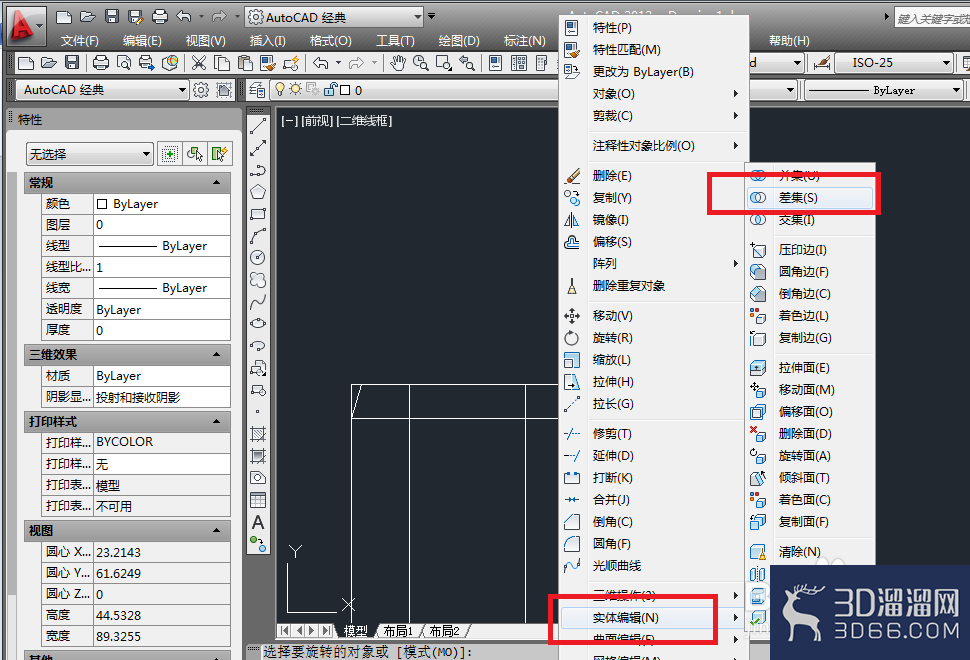Viewport: 970px width, 660px height.
Task: Open the 帮助(H) menu
Action: tap(789, 41)
